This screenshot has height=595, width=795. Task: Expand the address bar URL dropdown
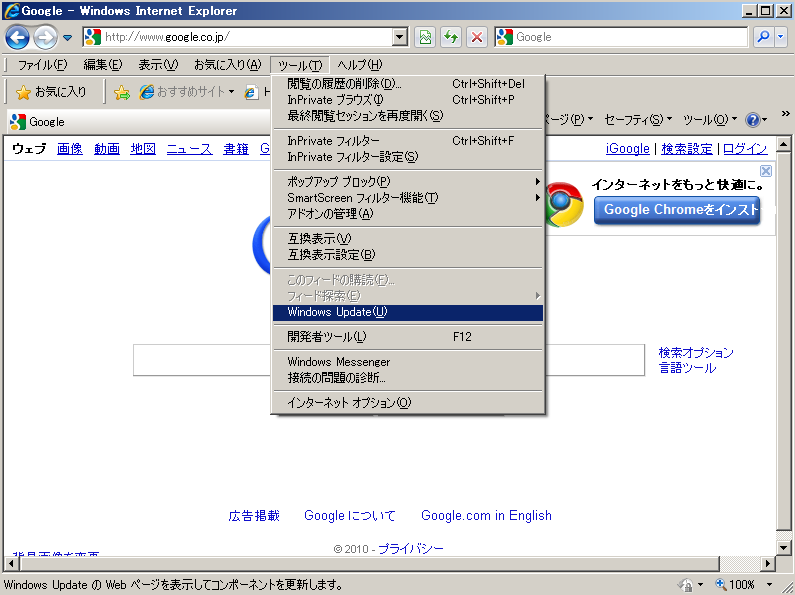(x=400, y=37)
